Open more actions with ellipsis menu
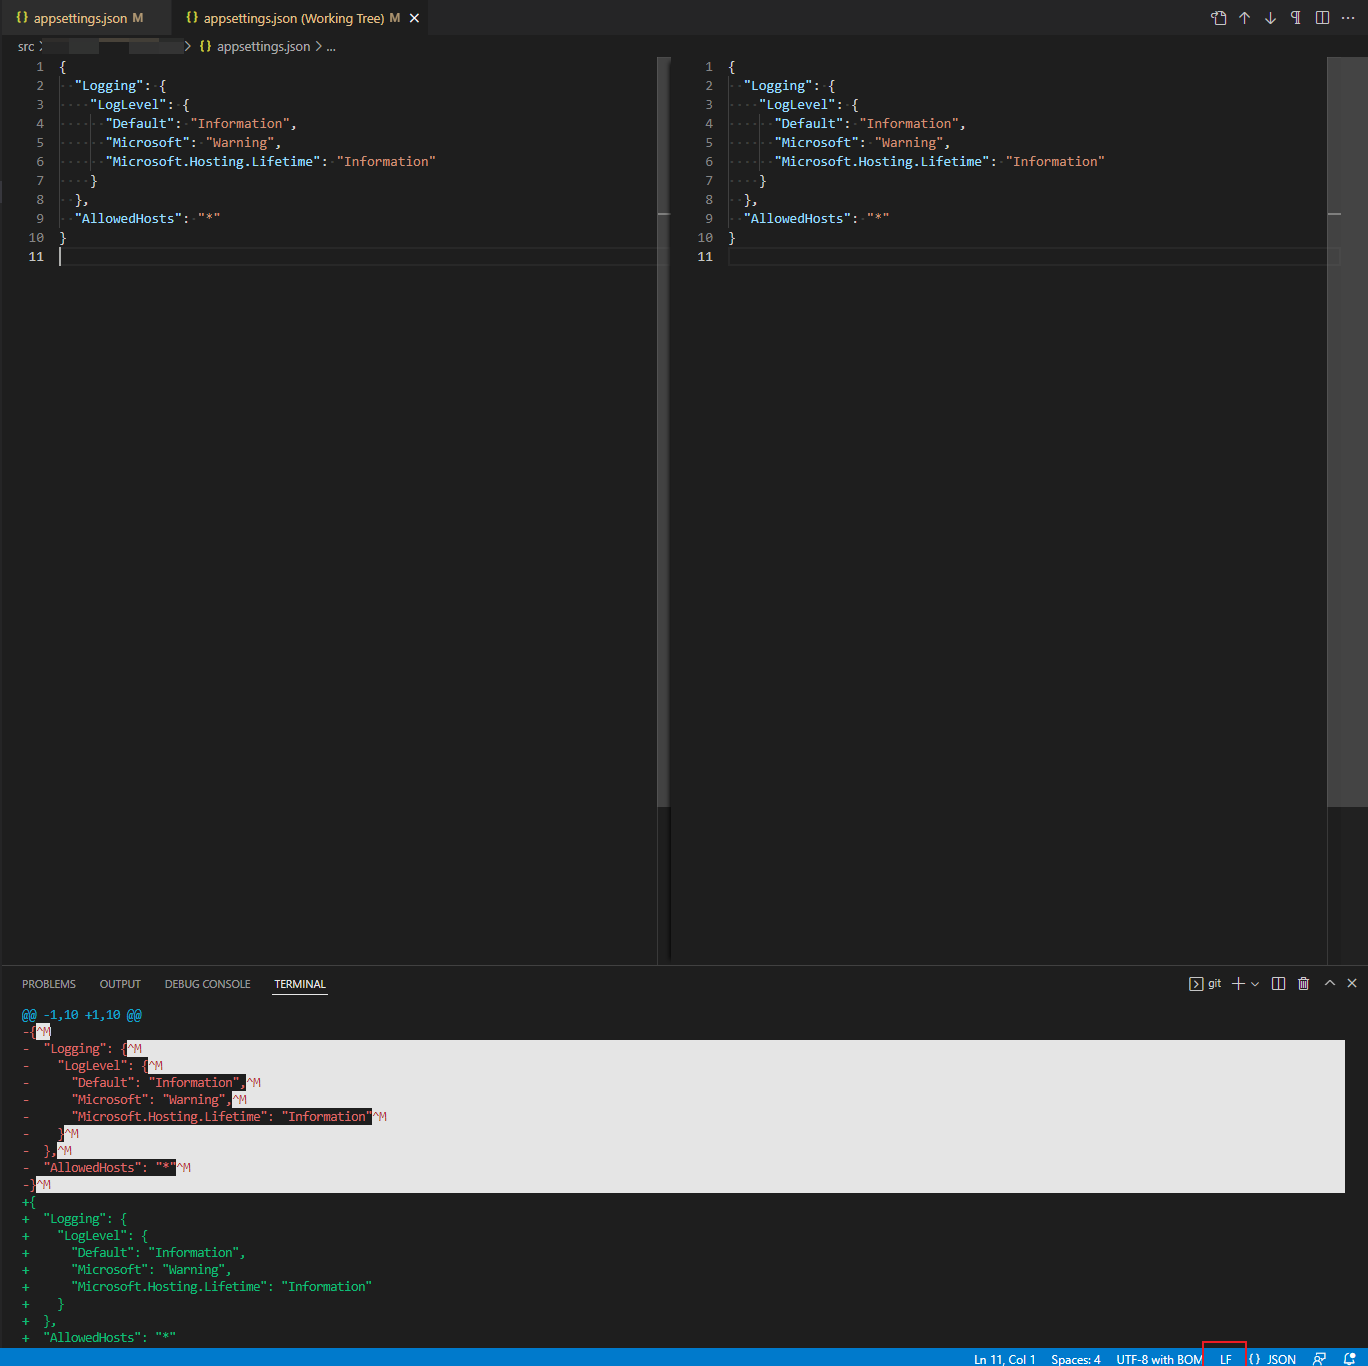This screenshot has width=1368, height=1366. click(x=1348, y=17)
